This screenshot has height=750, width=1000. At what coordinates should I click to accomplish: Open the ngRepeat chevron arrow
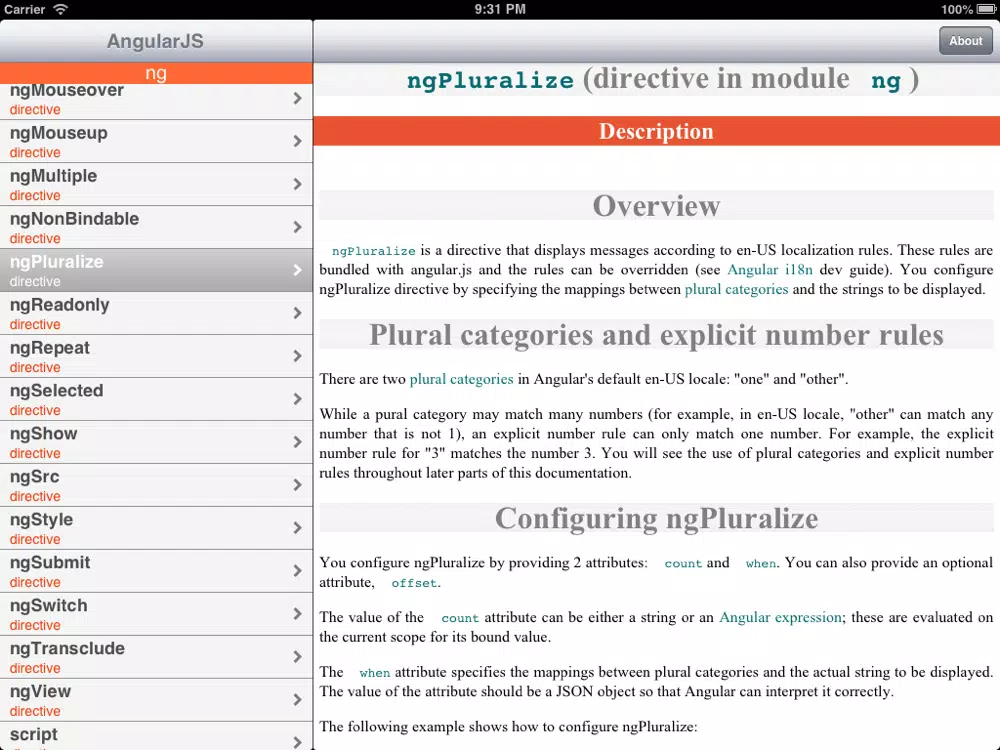point(297,356)
